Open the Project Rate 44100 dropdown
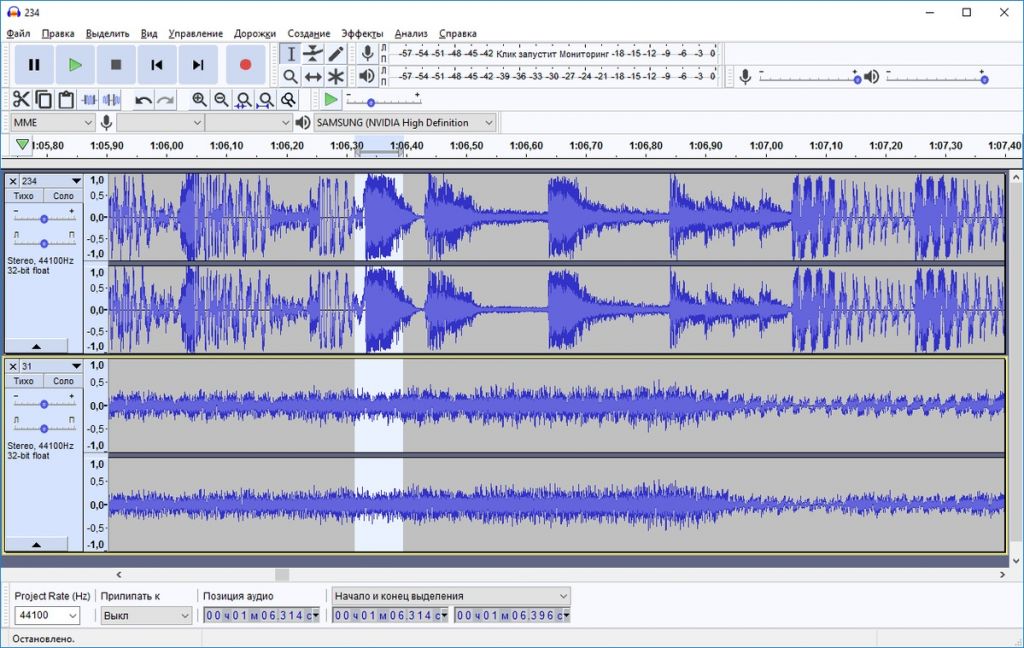 pos(47,616)
